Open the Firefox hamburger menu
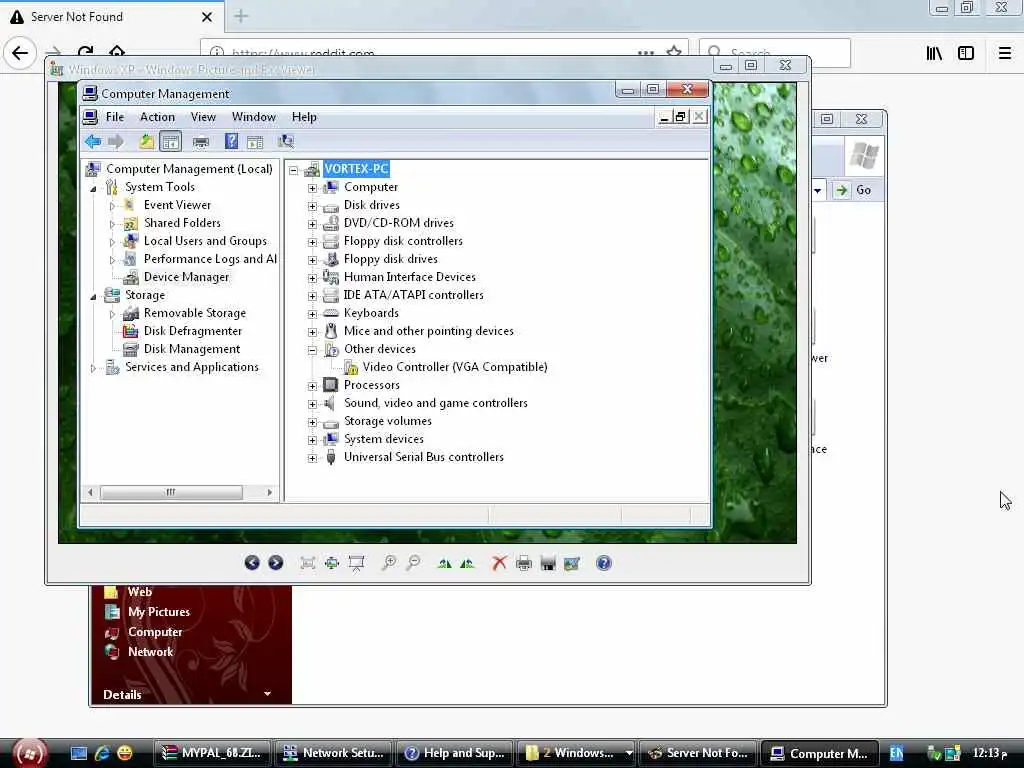 [x=1005, y=54]
